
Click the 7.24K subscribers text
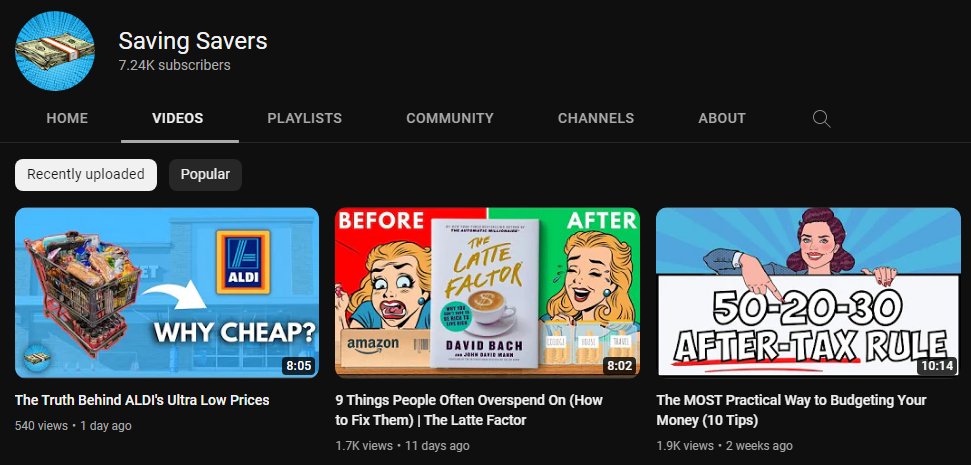(x=175, y=65)
